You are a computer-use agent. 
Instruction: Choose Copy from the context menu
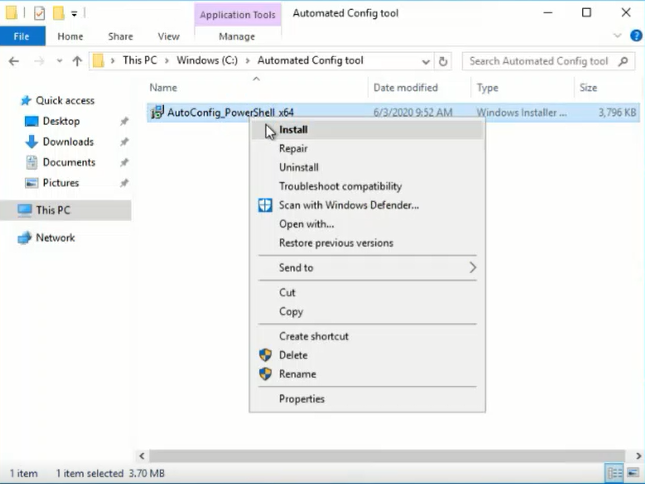(367, 311)
